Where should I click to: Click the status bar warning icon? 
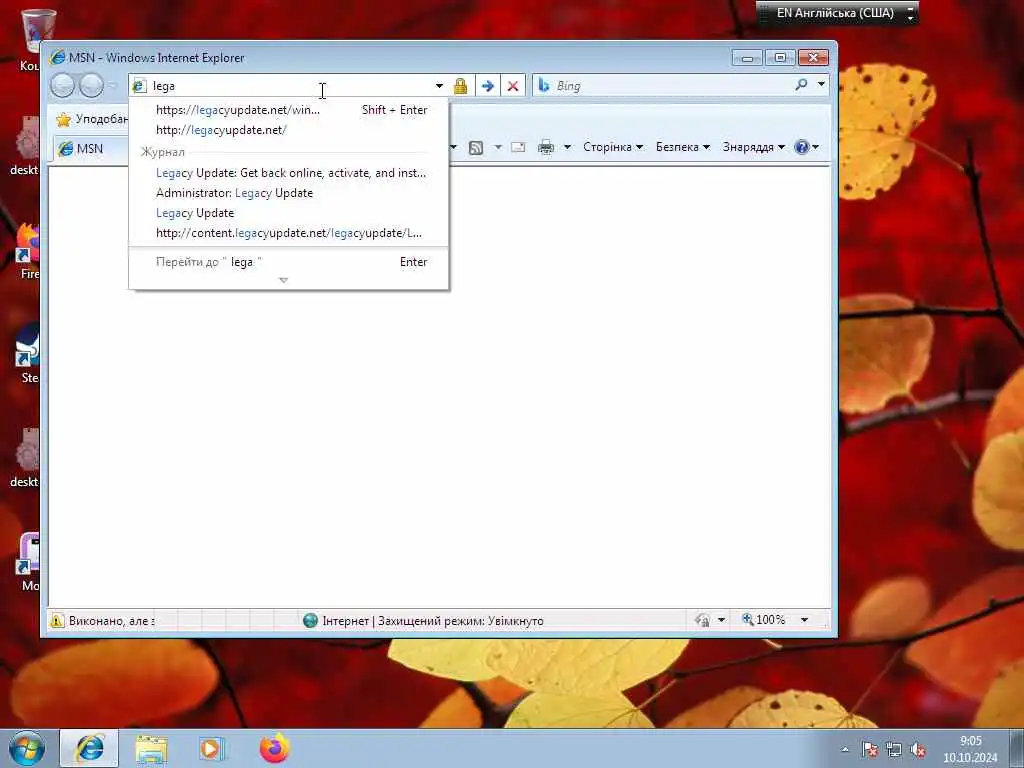[x=57, y=621]
